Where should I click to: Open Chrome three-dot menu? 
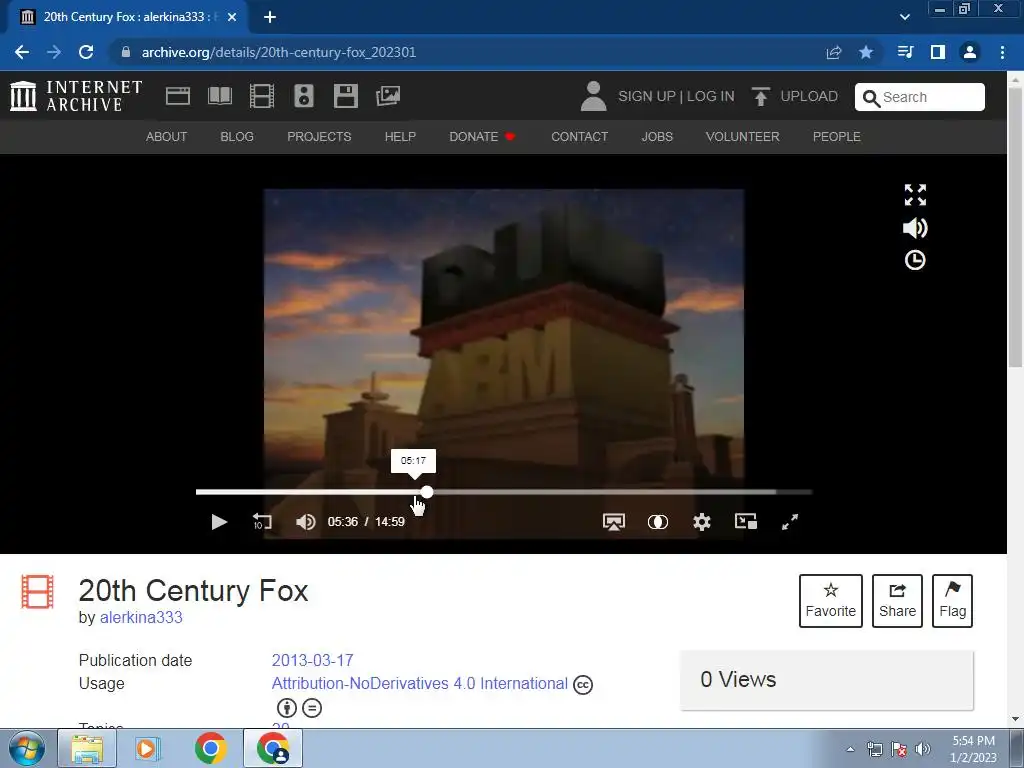pyautogui.click(x=1002, y=52)
